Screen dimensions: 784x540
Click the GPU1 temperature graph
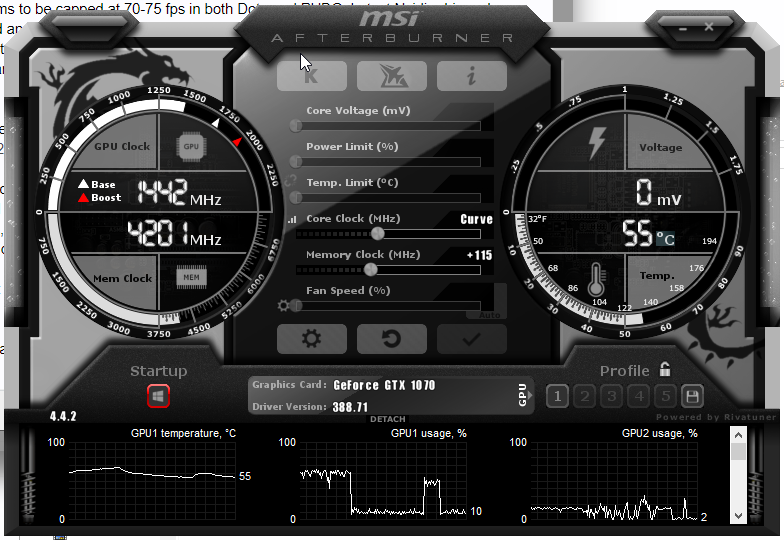[x=152, y=480]
